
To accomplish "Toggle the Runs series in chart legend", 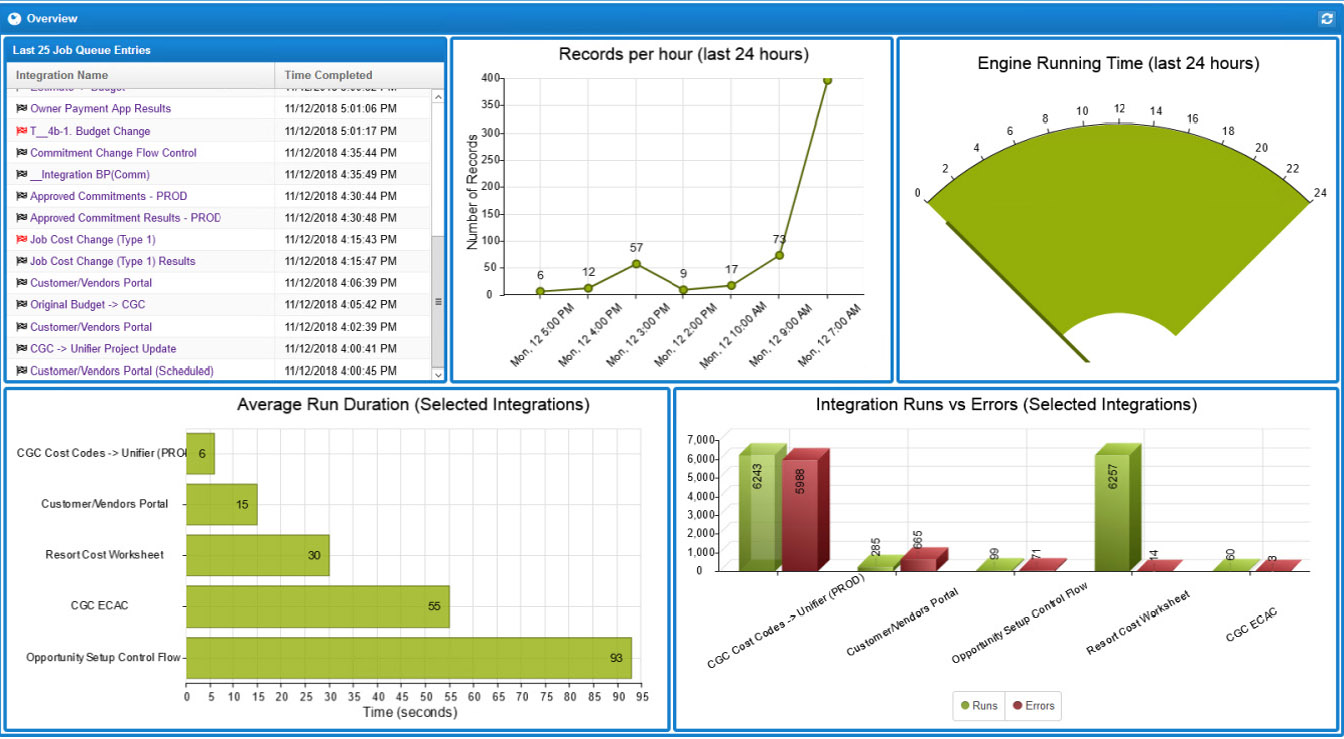I will (x=979, y=706).
